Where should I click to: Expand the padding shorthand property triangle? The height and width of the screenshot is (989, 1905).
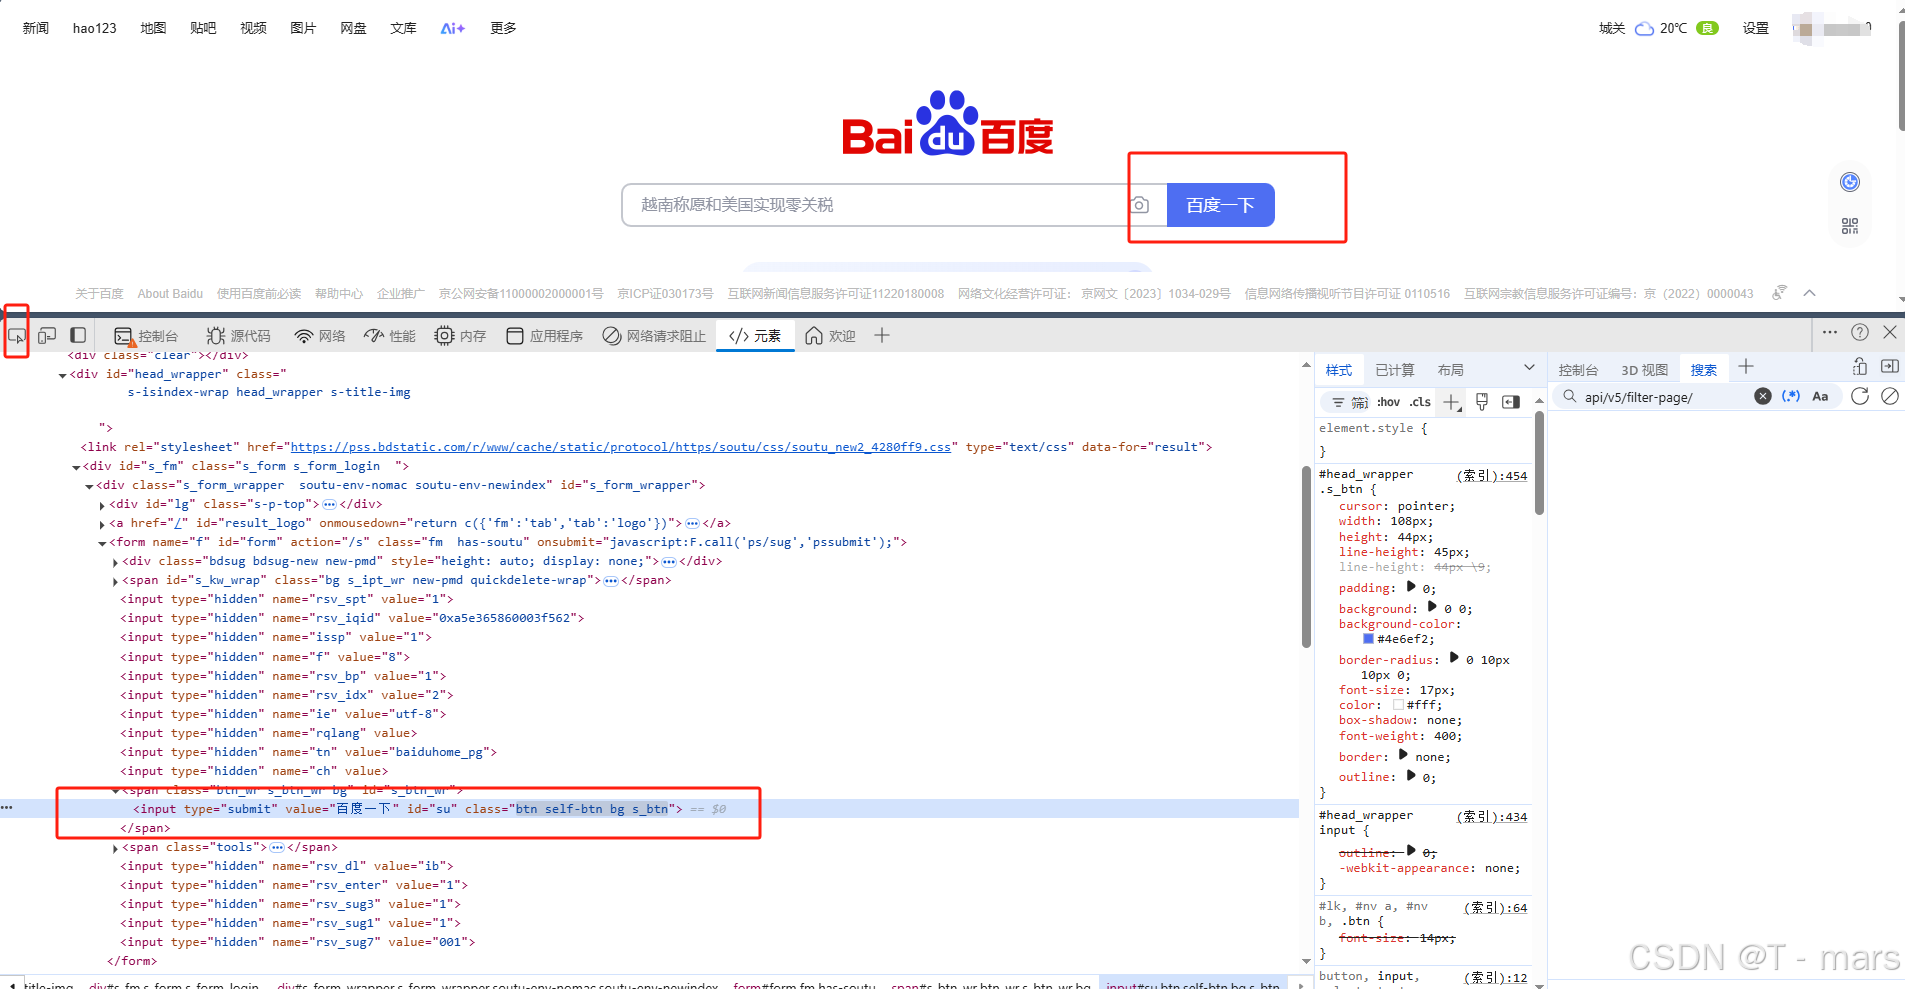click(x=1411, y=587)
